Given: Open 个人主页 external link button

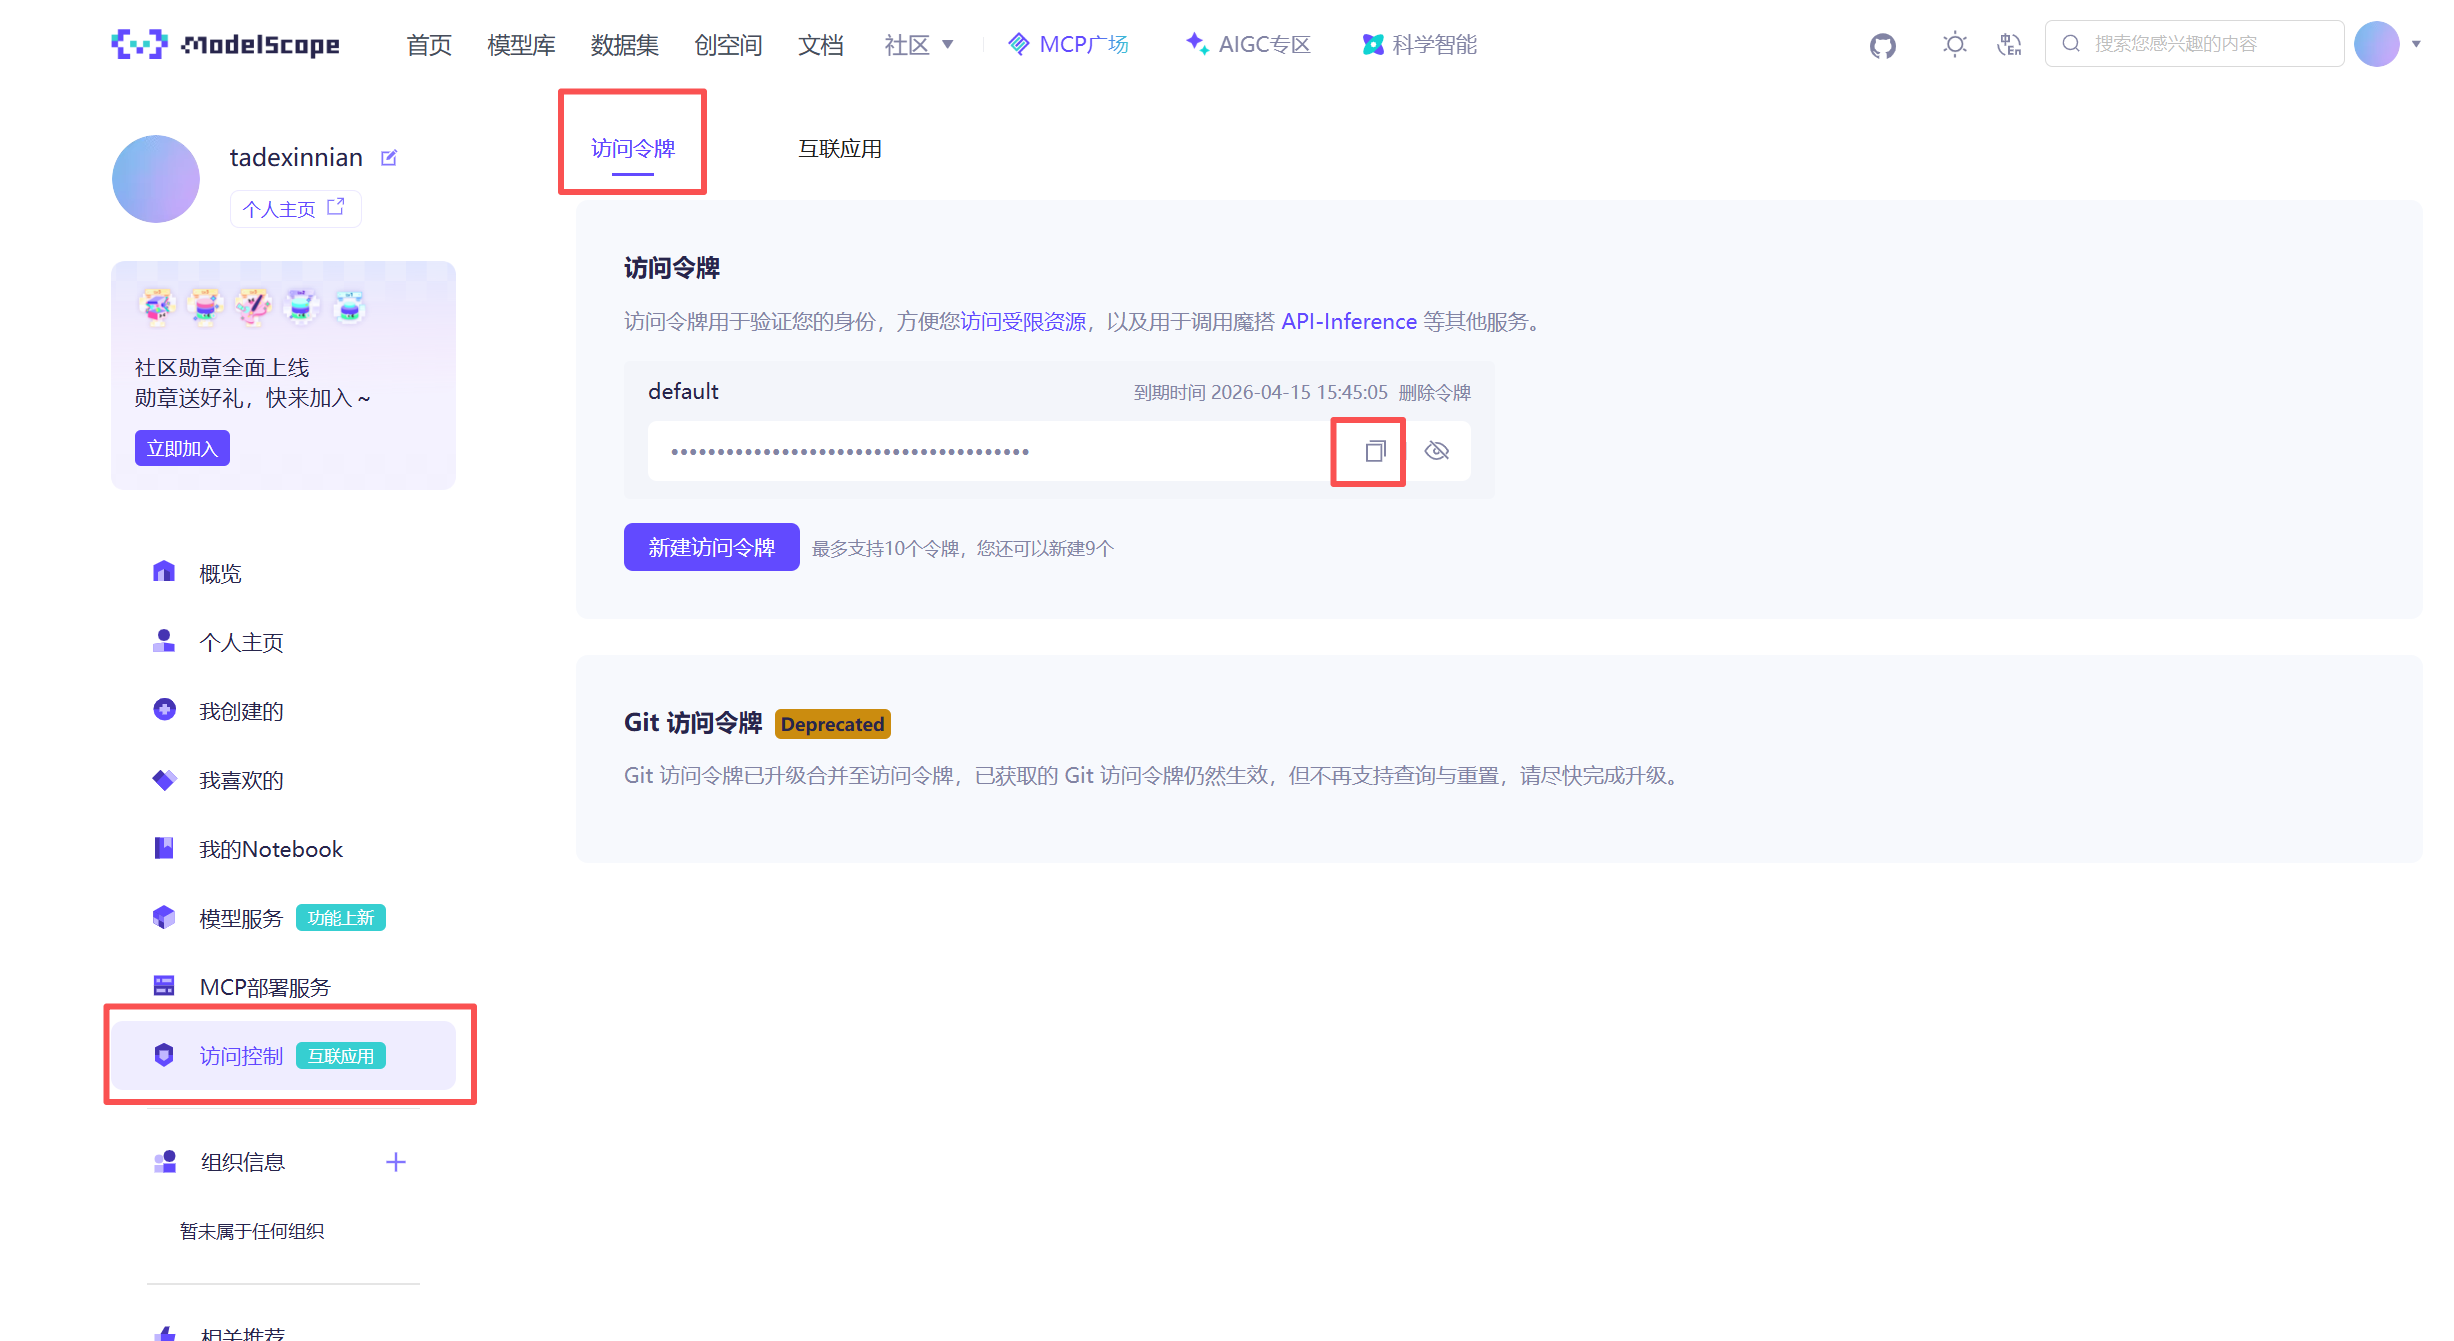Looking at the screenshot, I should pos(294,209).
